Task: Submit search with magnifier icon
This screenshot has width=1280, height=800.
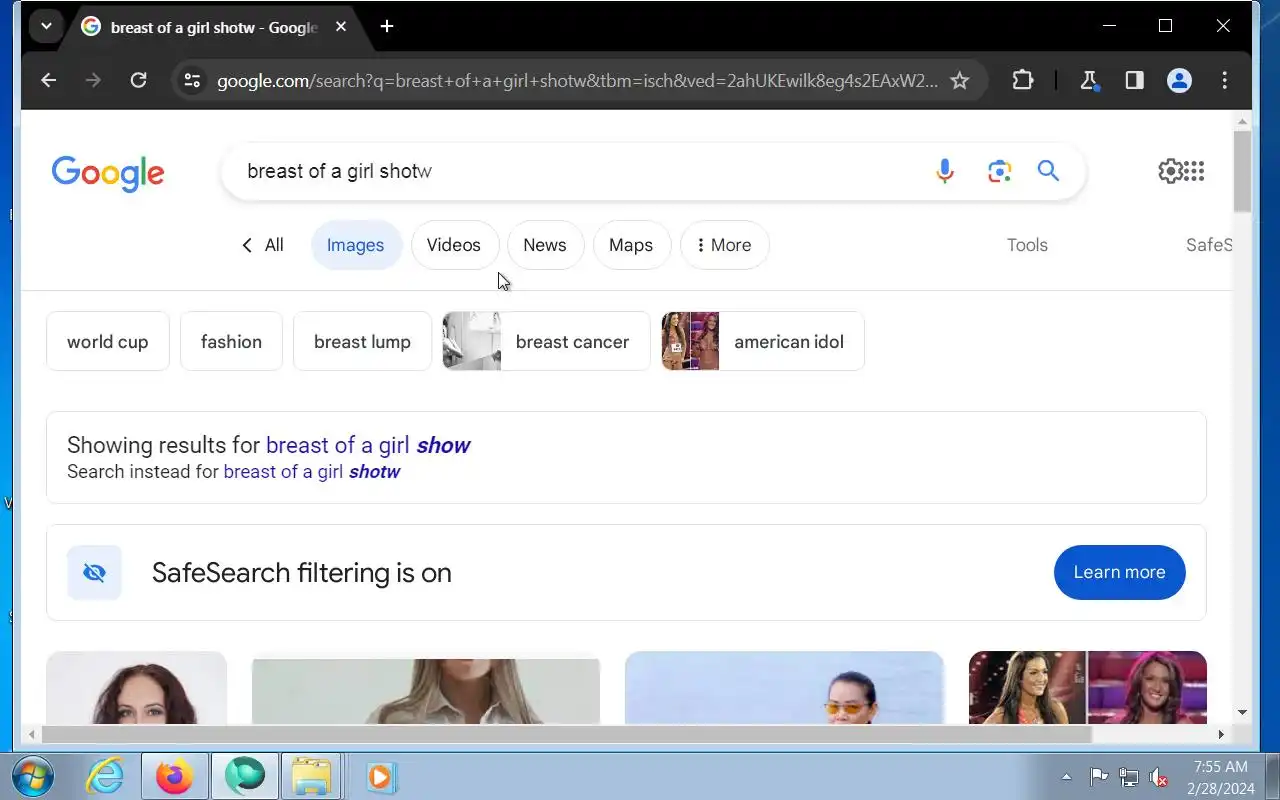Action: 1048,171
